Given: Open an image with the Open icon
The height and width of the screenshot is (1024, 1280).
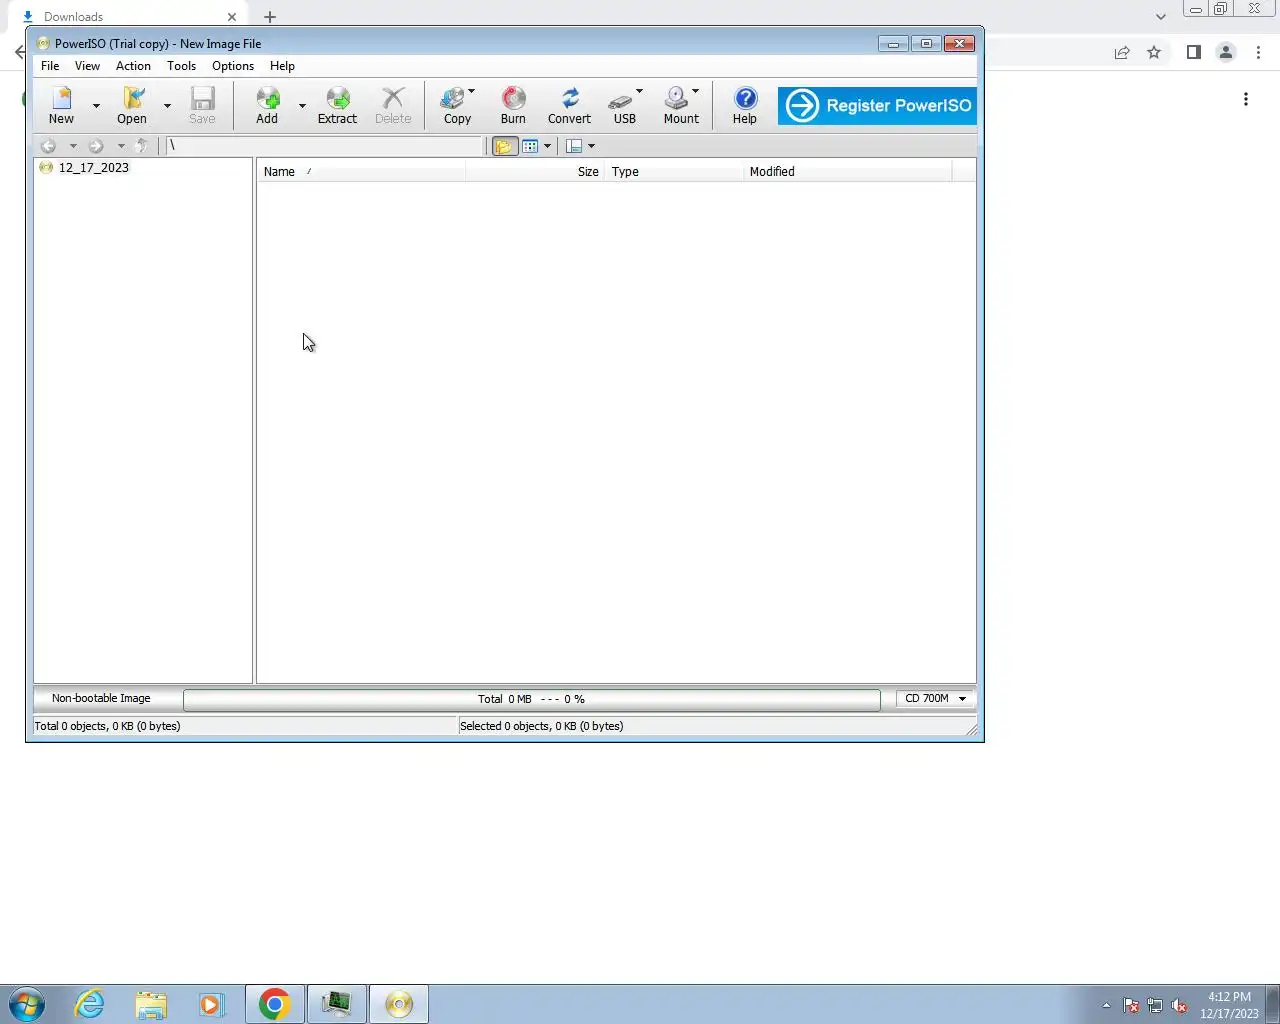Looking at the screenshot, I should 132,105.
